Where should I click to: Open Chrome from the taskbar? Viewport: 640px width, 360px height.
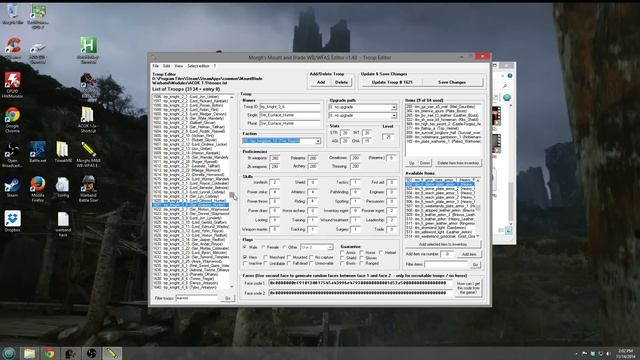[50, 353]
